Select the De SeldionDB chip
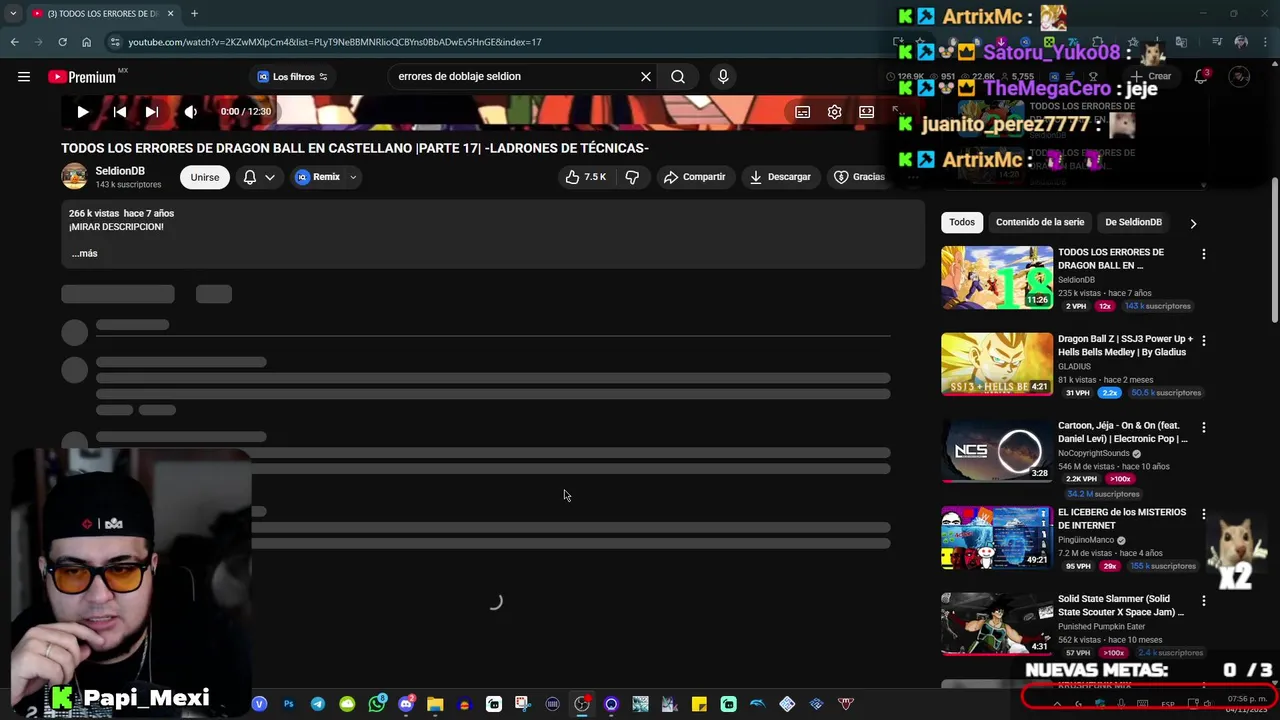Image resolution: width=1280 pixels, height=720 pixels. [1133, 222]
